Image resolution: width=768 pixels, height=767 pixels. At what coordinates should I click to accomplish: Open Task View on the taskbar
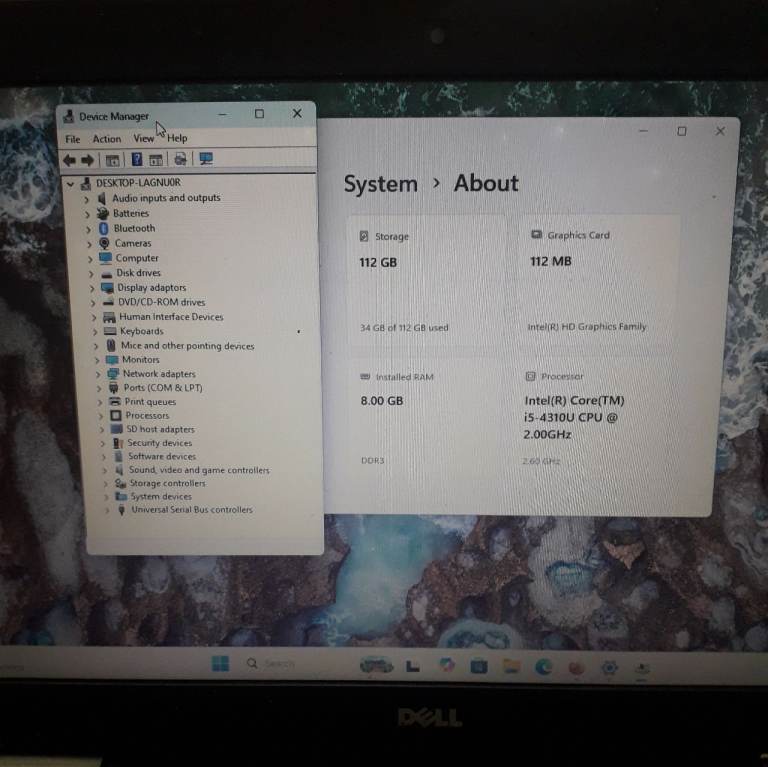(x=412, y=666)
